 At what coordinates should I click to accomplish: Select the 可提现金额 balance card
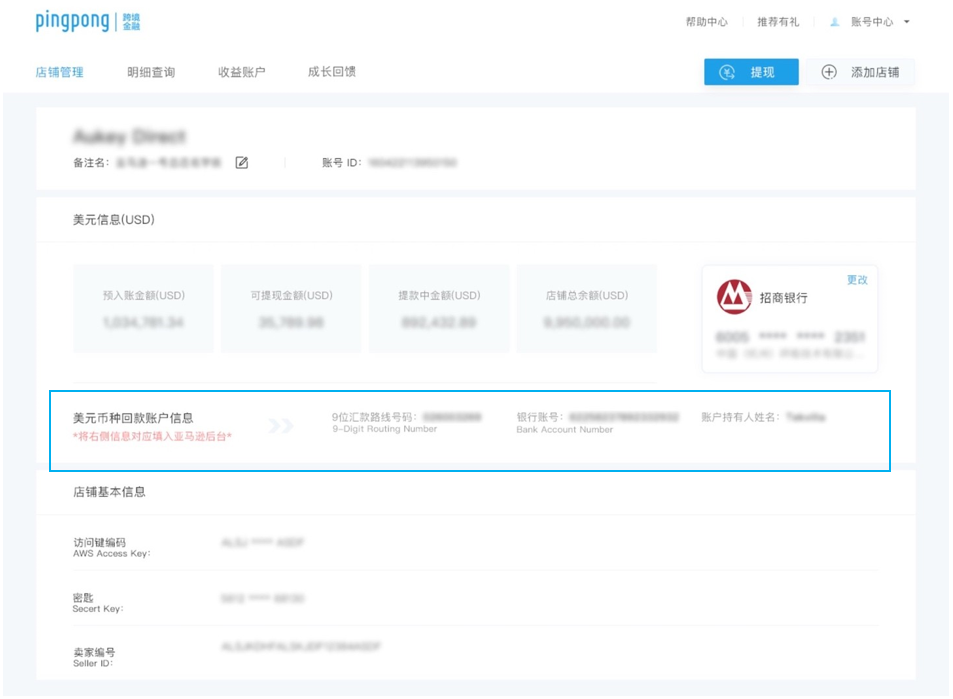pyautogui.click(x=292, y=309)
